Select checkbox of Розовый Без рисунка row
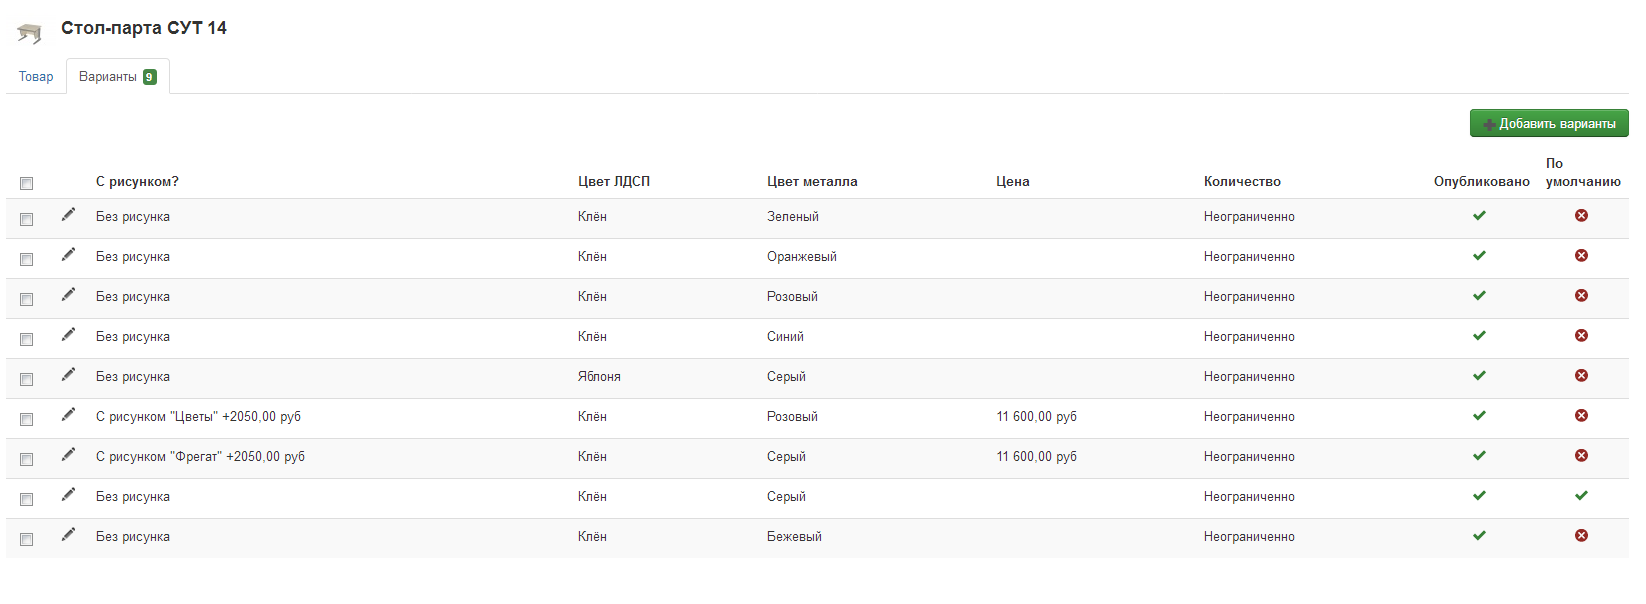Image resolution: width=1646 pixels, height=604 pixels. point(27,299)
